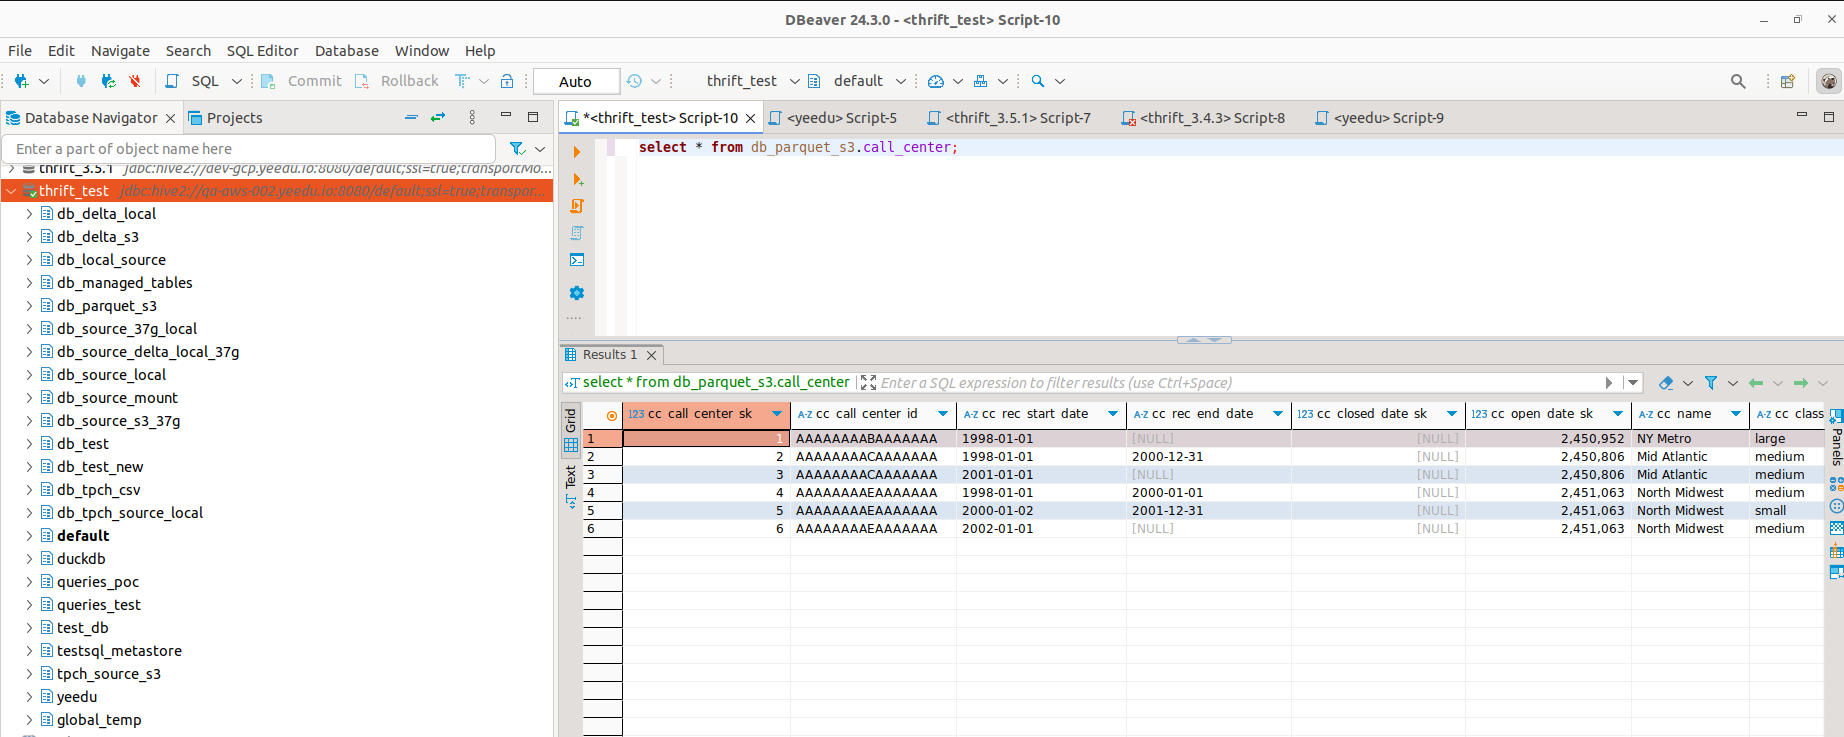
Task: Apply filter expression play arrow
Action: 1609,383
